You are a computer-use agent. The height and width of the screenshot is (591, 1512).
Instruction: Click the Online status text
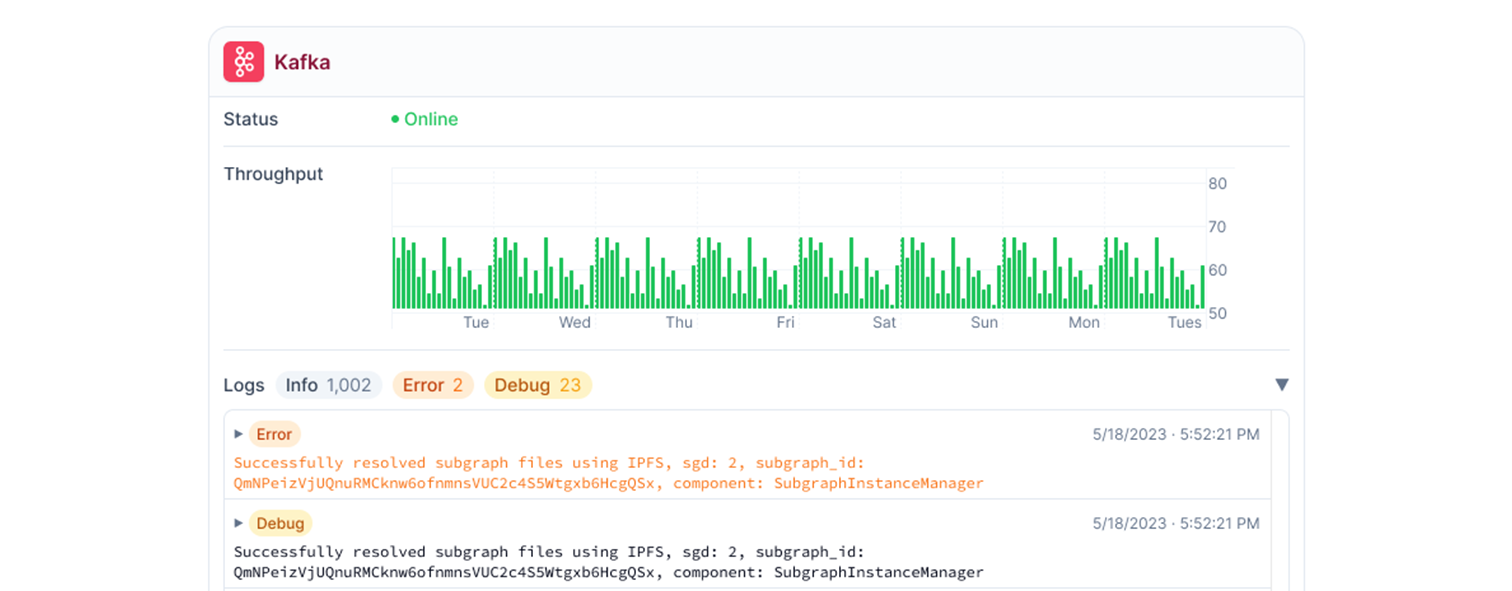click(x=431, y=120)
